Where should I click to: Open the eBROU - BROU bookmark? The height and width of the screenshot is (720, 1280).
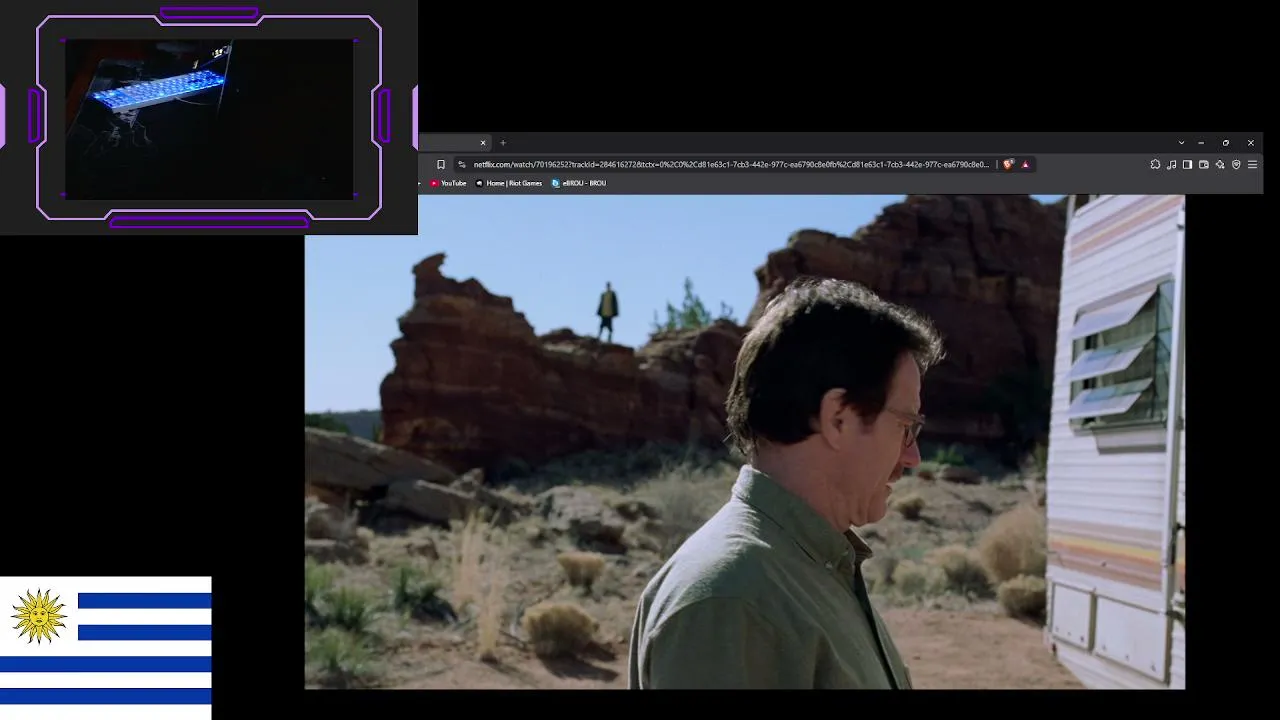pyautogui.click(x=579, y=183)
